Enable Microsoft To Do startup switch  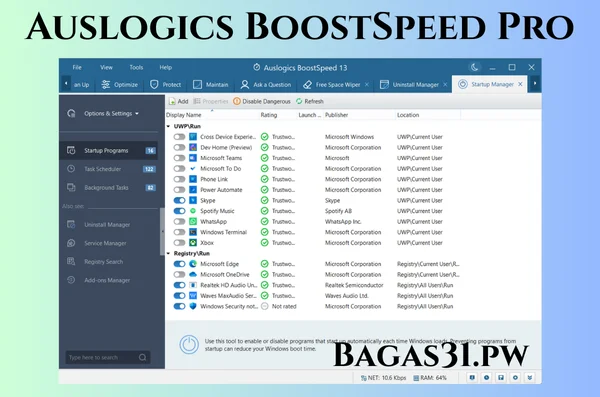(x=179, y=169)
